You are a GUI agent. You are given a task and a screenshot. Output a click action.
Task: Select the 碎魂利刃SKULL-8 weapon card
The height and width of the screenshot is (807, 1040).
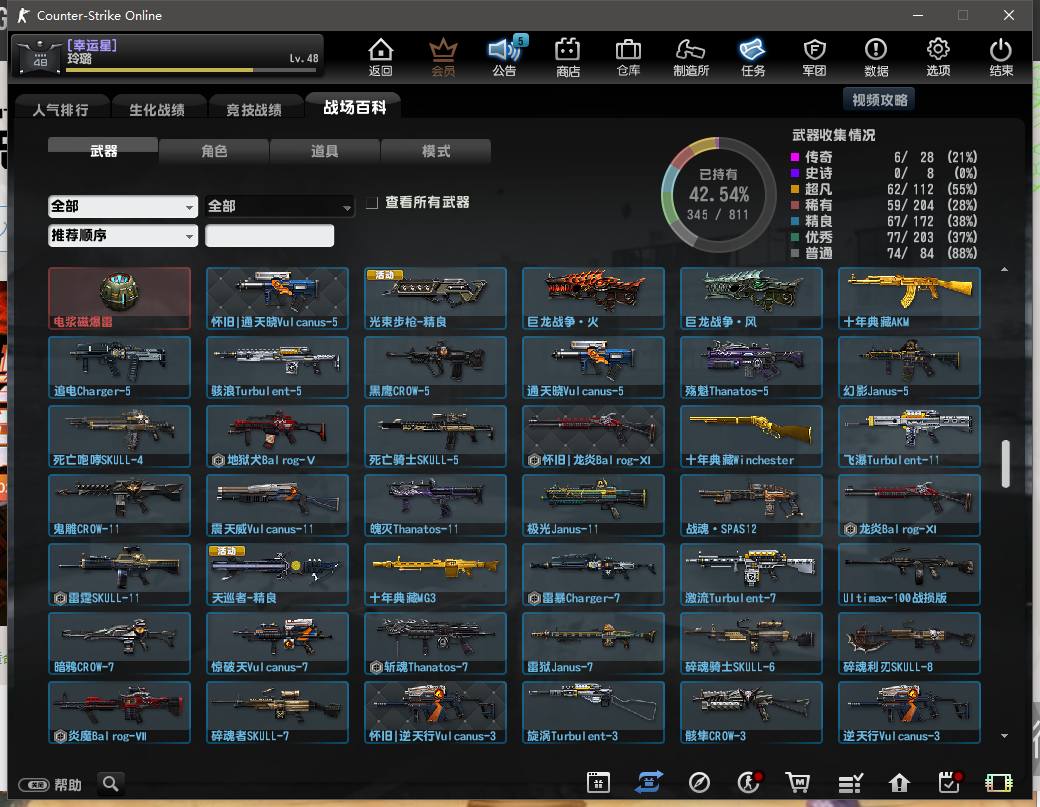tap(909, 643)
